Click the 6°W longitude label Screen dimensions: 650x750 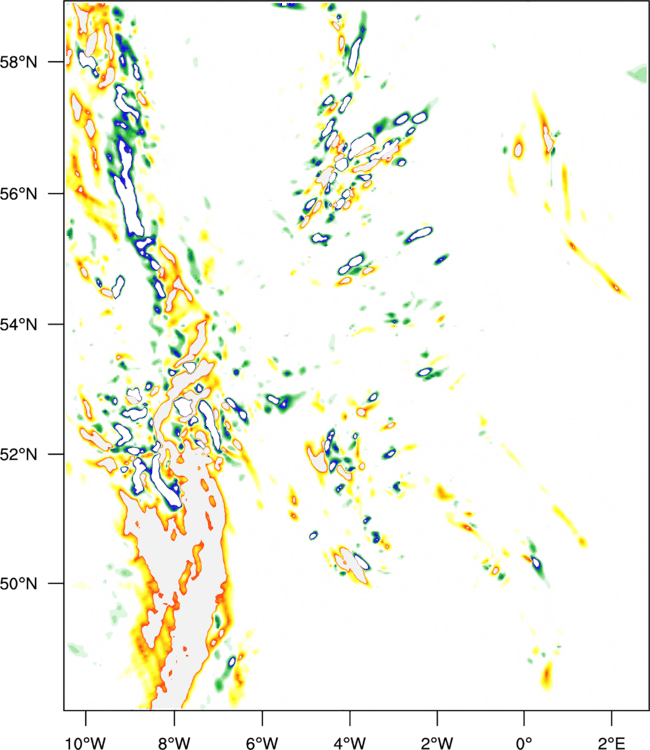tap(262, 743)
